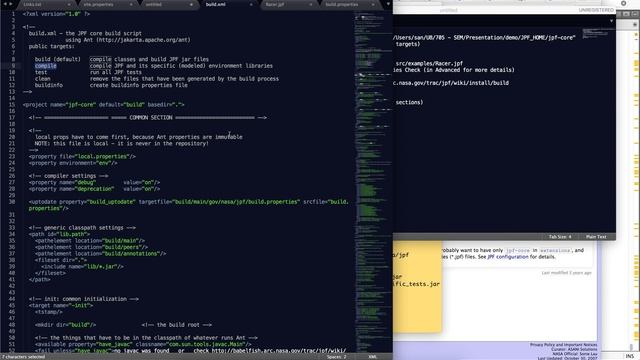Click the yellow sticky note
The width and height of the screenshot is (640, 360).
coord(417,286)
